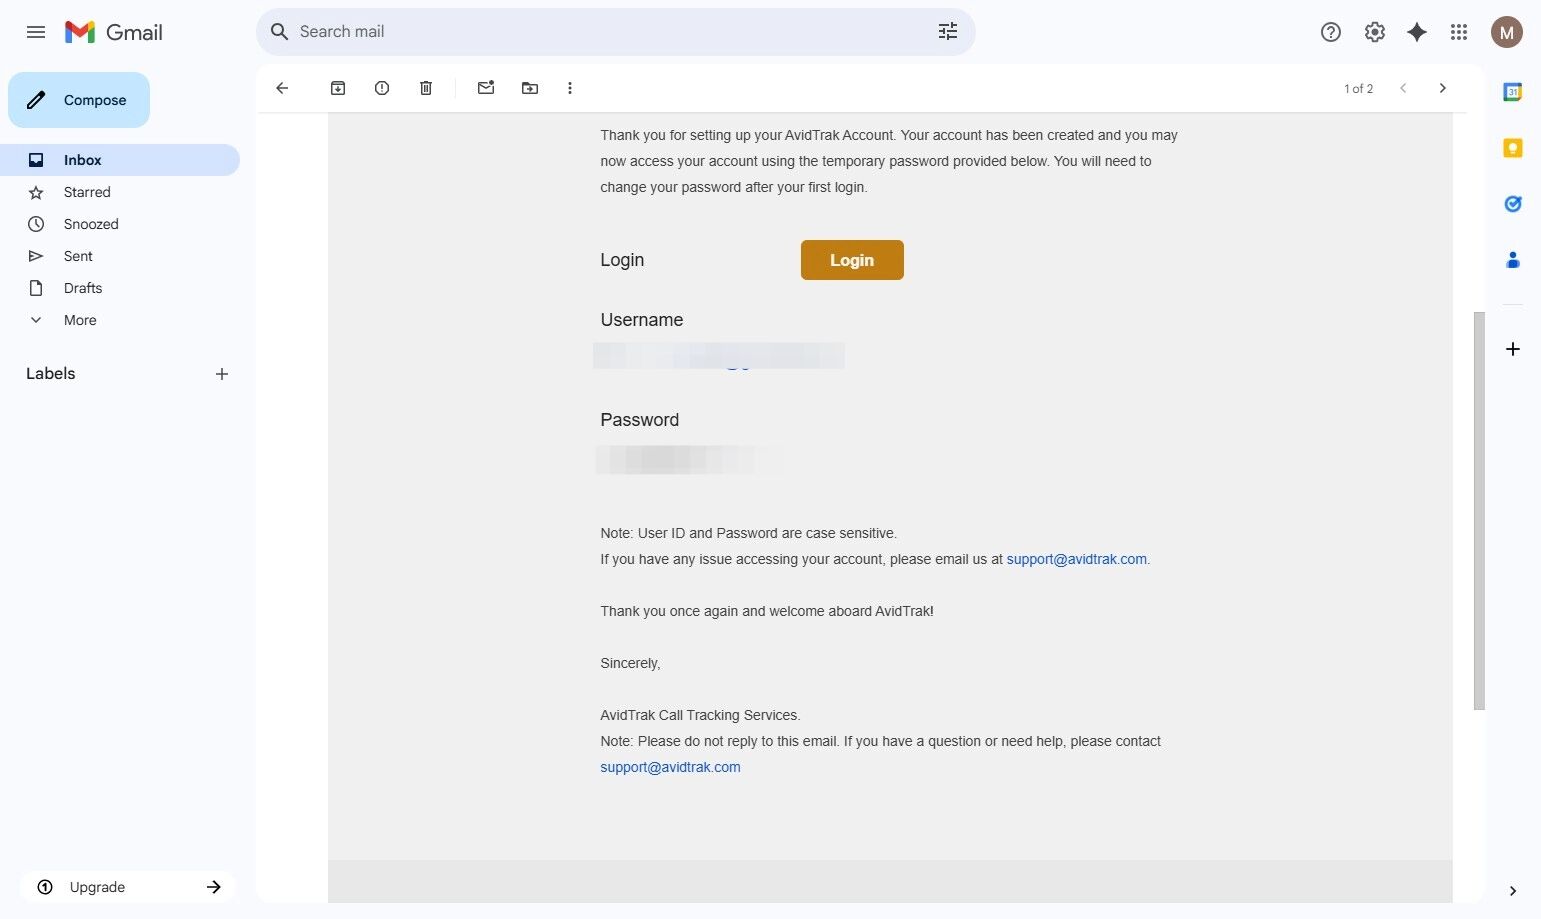Report this email as spam
This screenshot has width=1541, height=919.
(382, 88)
